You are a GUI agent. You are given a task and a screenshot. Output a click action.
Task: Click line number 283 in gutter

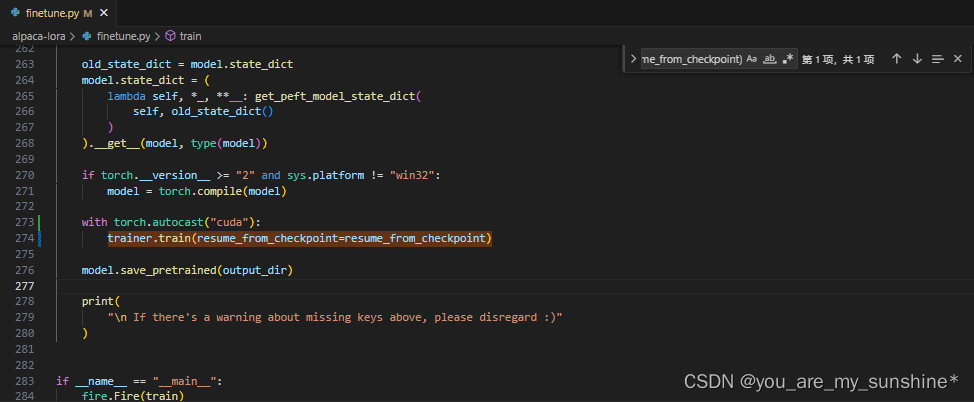[24, 381]
